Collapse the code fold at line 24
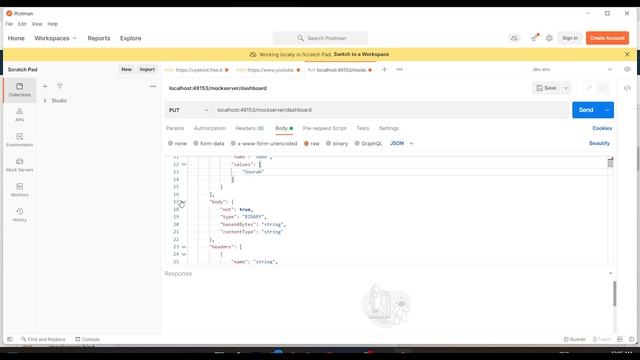This screenshot has height=360, width=640. pos(184,254)
